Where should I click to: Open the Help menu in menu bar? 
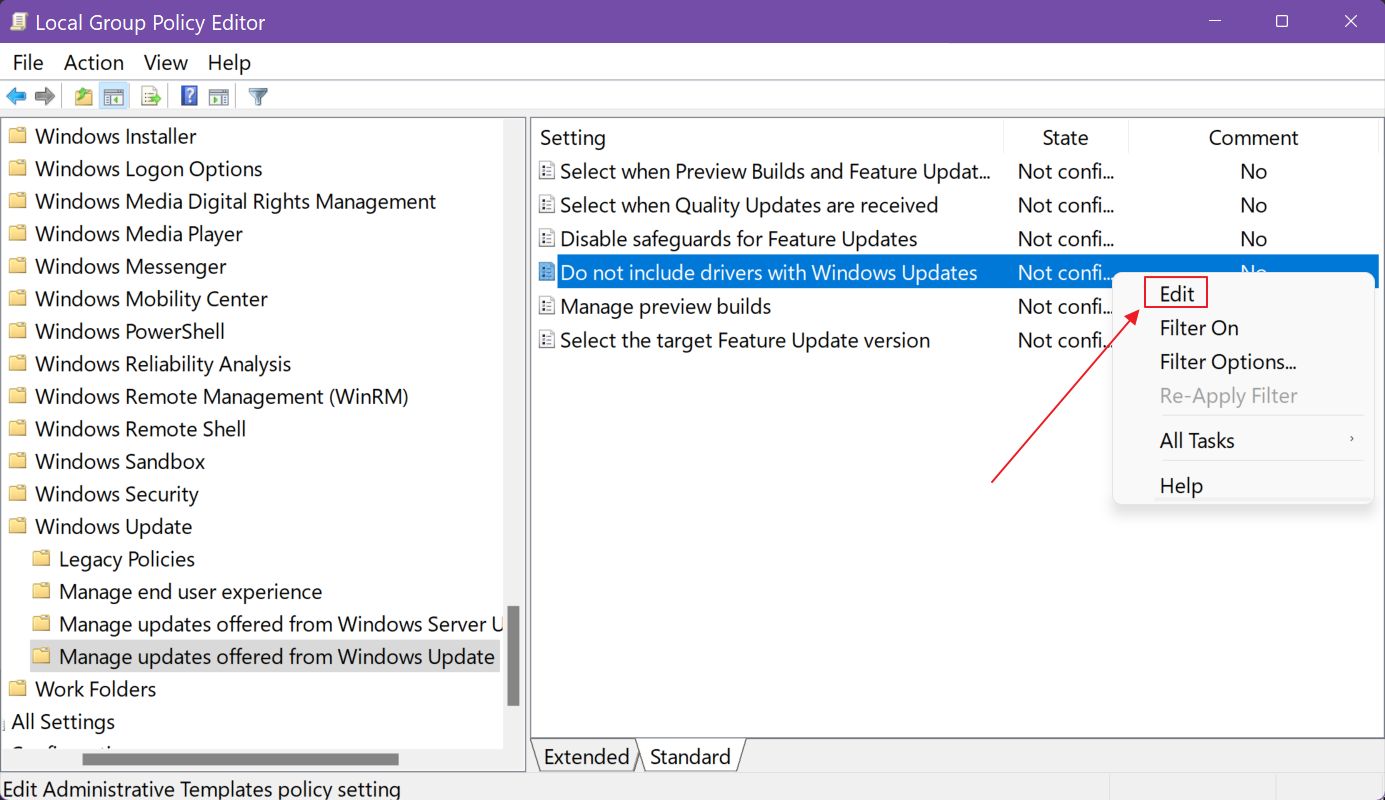(x=229, y=63)
